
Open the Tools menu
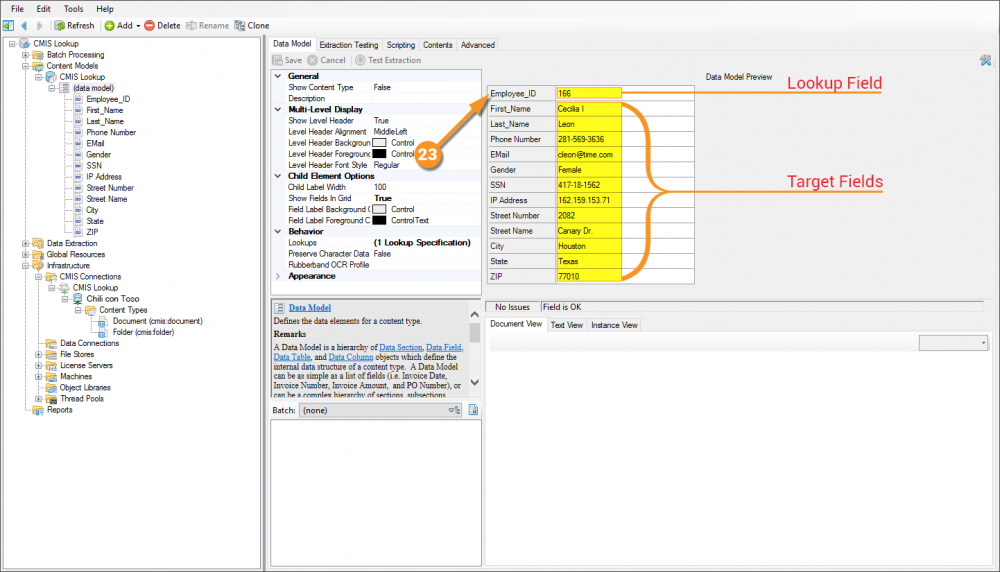[73, 8]
